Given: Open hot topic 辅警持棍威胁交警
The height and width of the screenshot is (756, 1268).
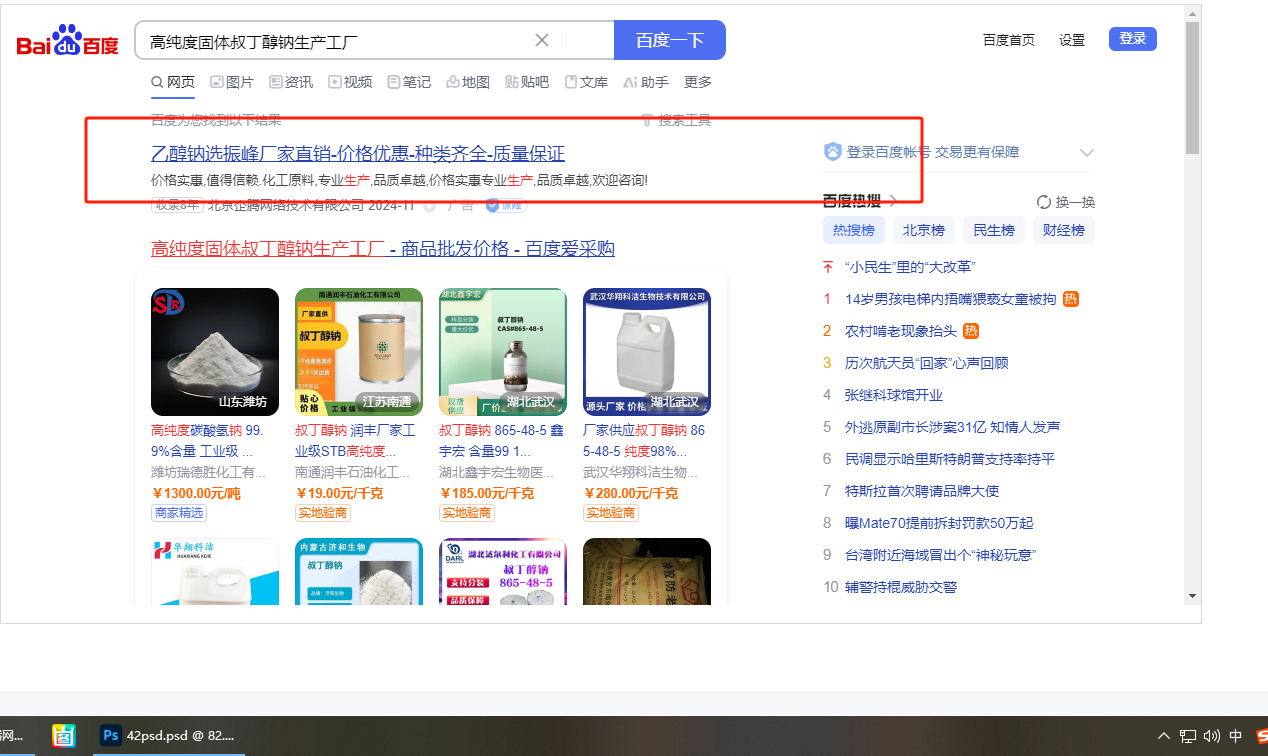Looking at the screenshot, I should (901, 587).
